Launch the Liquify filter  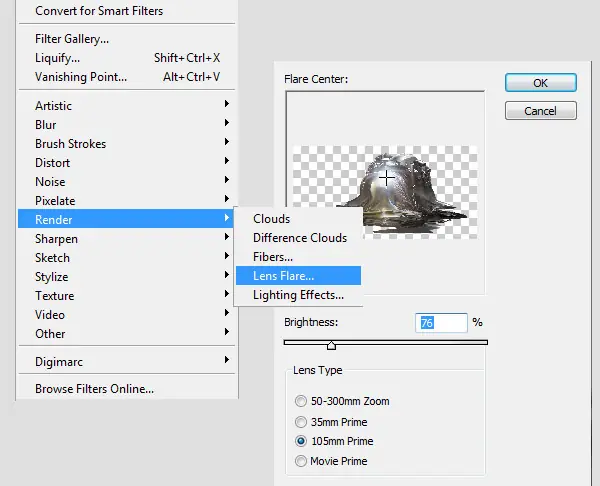pos(126,58)
